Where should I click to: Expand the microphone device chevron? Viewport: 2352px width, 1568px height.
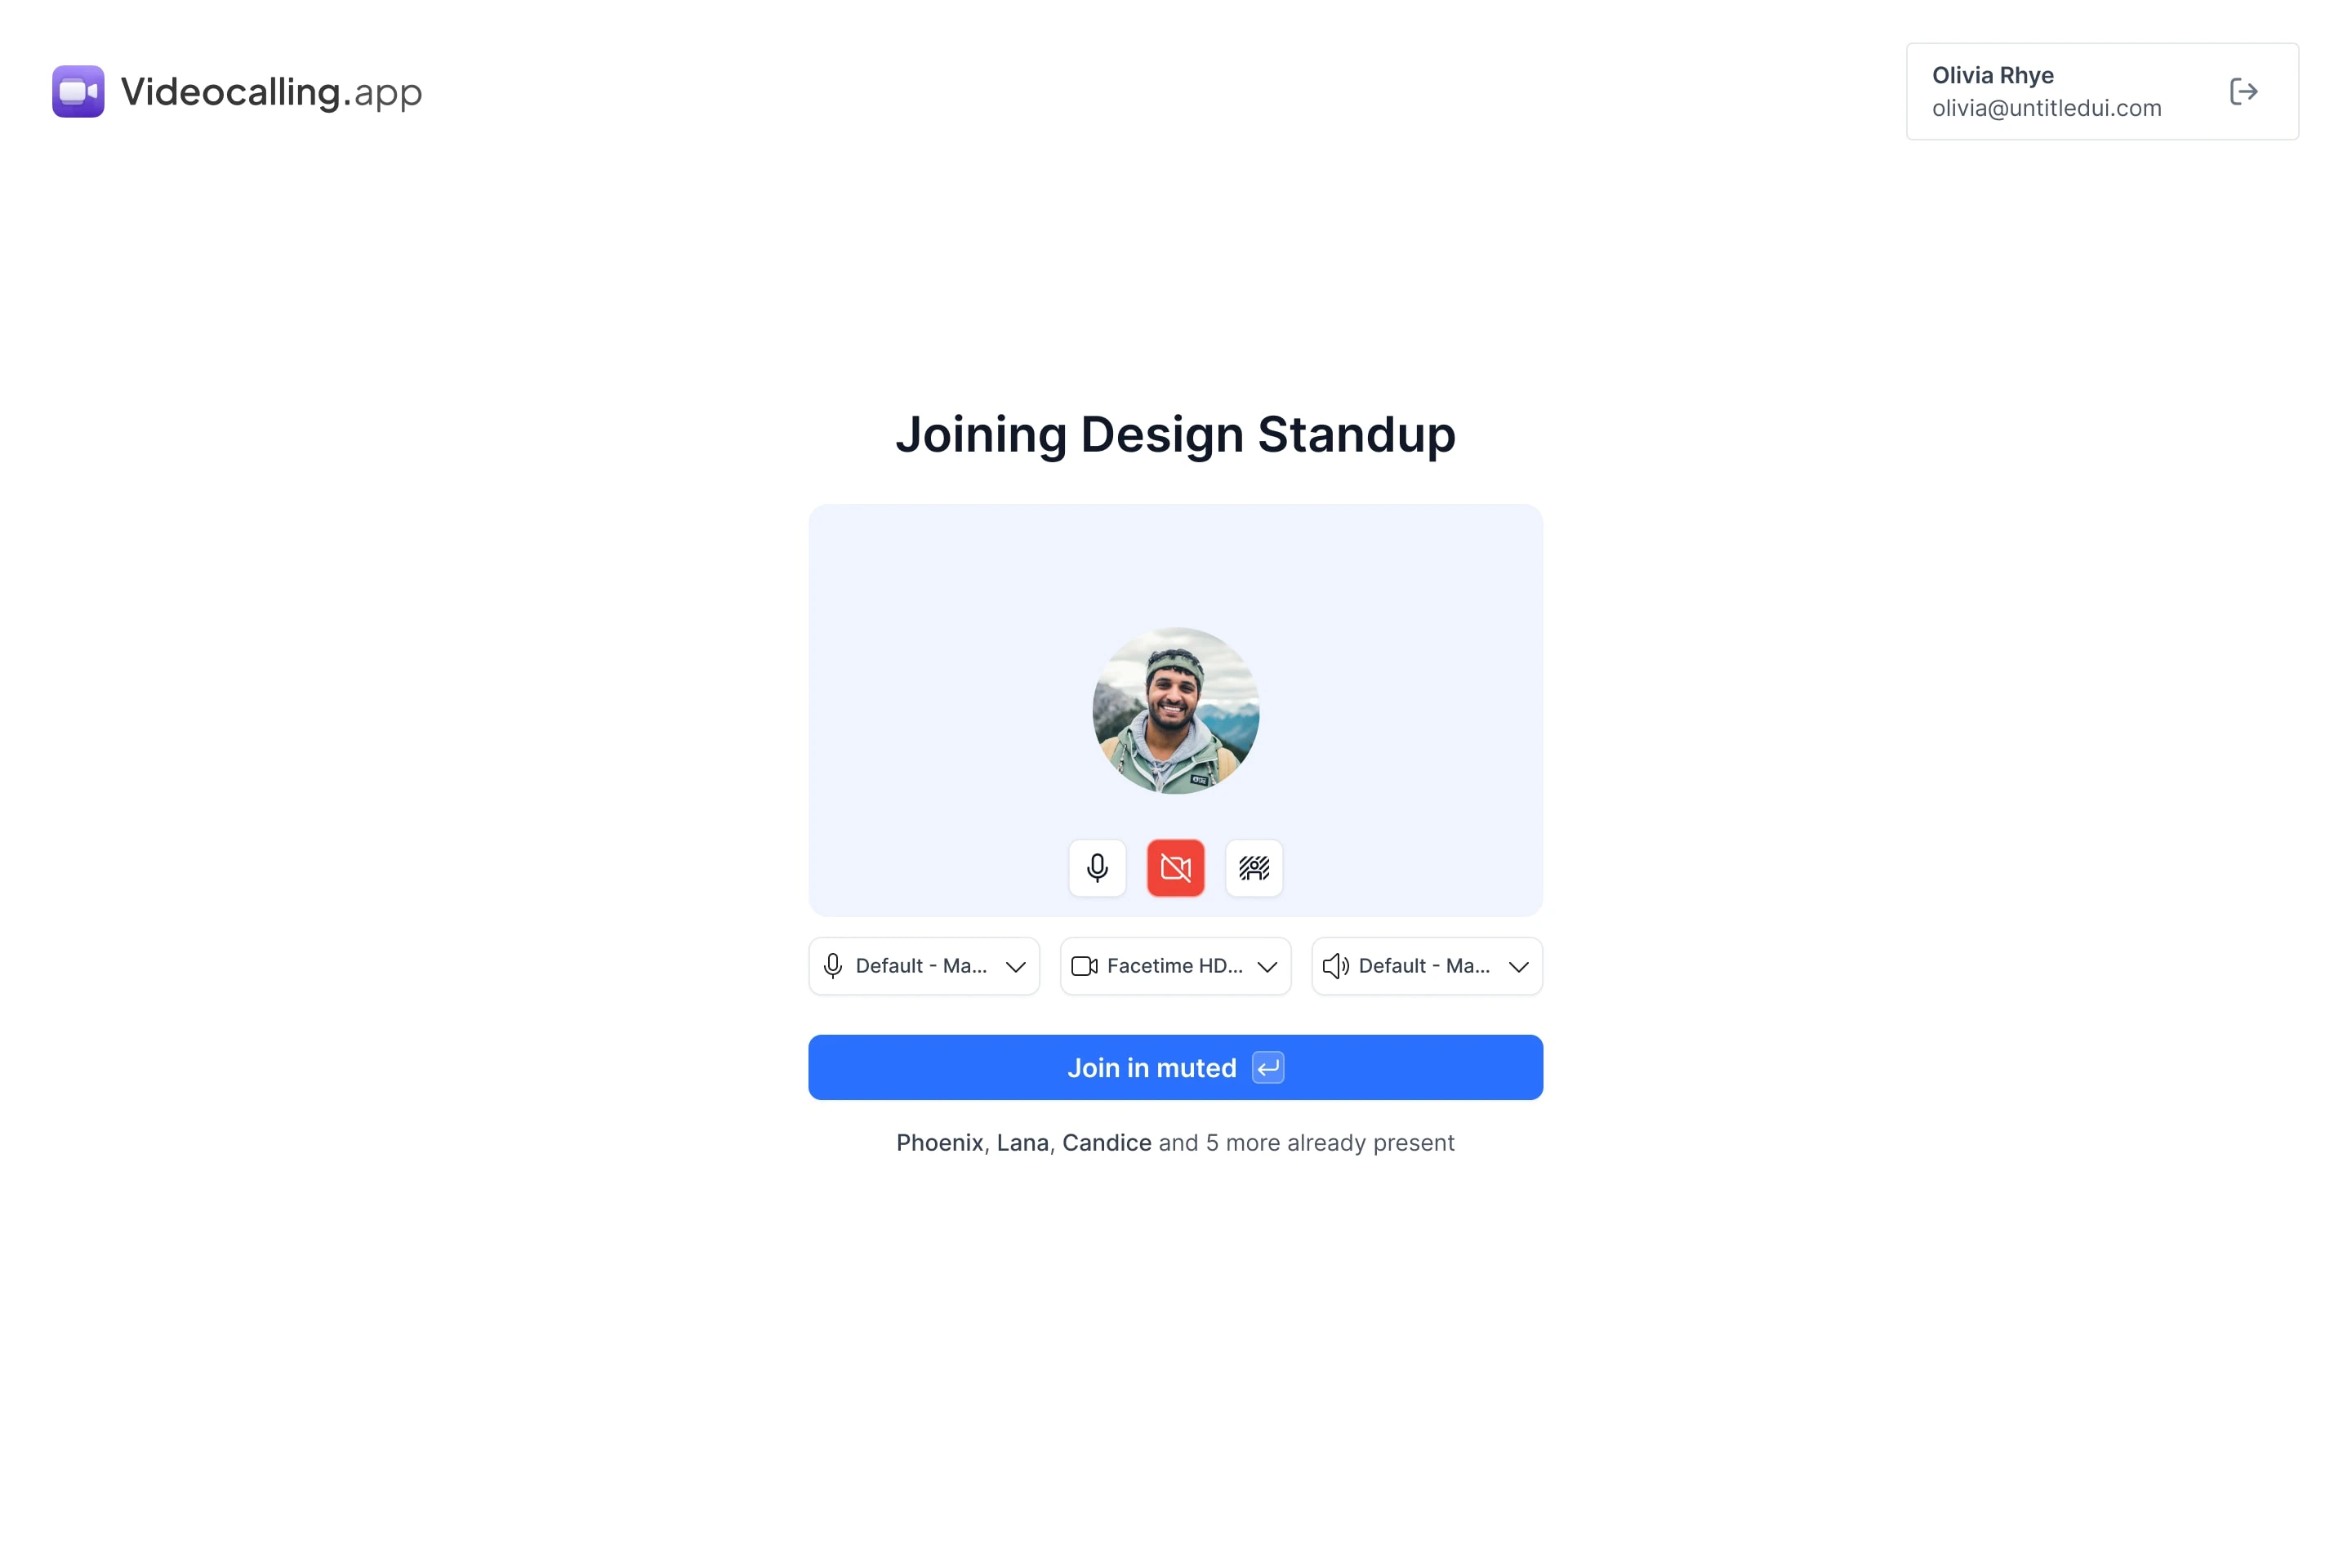[1015, 966]
